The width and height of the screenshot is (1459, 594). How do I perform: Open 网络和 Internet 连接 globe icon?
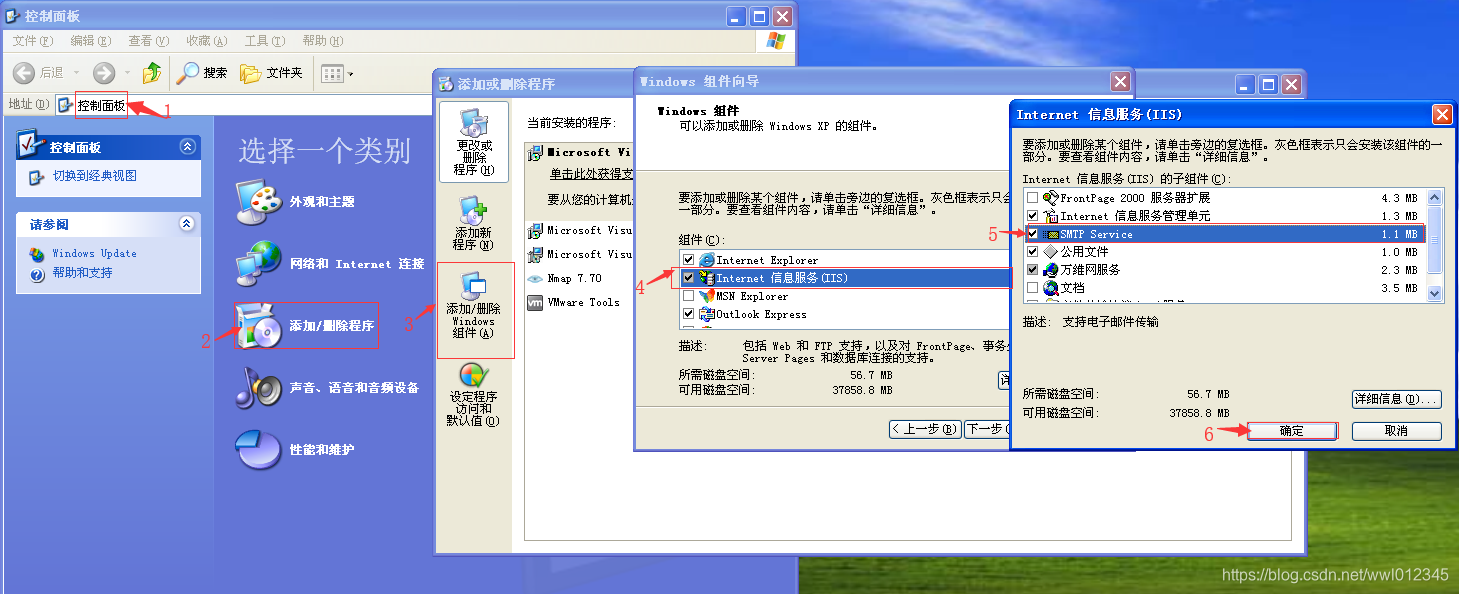click(259, 264)
